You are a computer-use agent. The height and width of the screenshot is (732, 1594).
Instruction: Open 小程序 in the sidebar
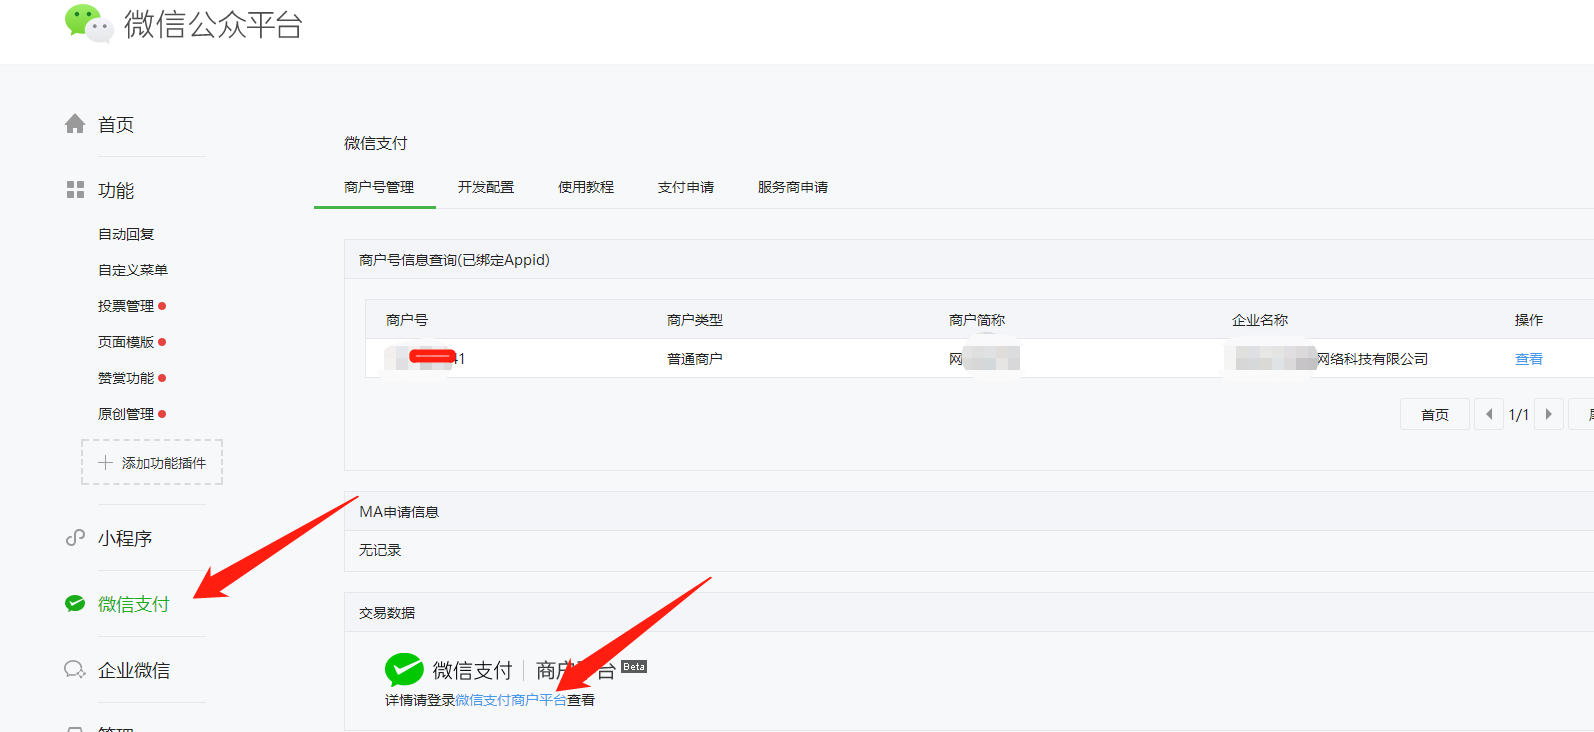point(125,538)
